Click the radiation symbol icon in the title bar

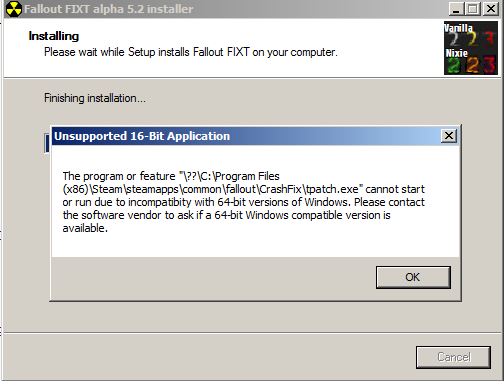[14, 9]
